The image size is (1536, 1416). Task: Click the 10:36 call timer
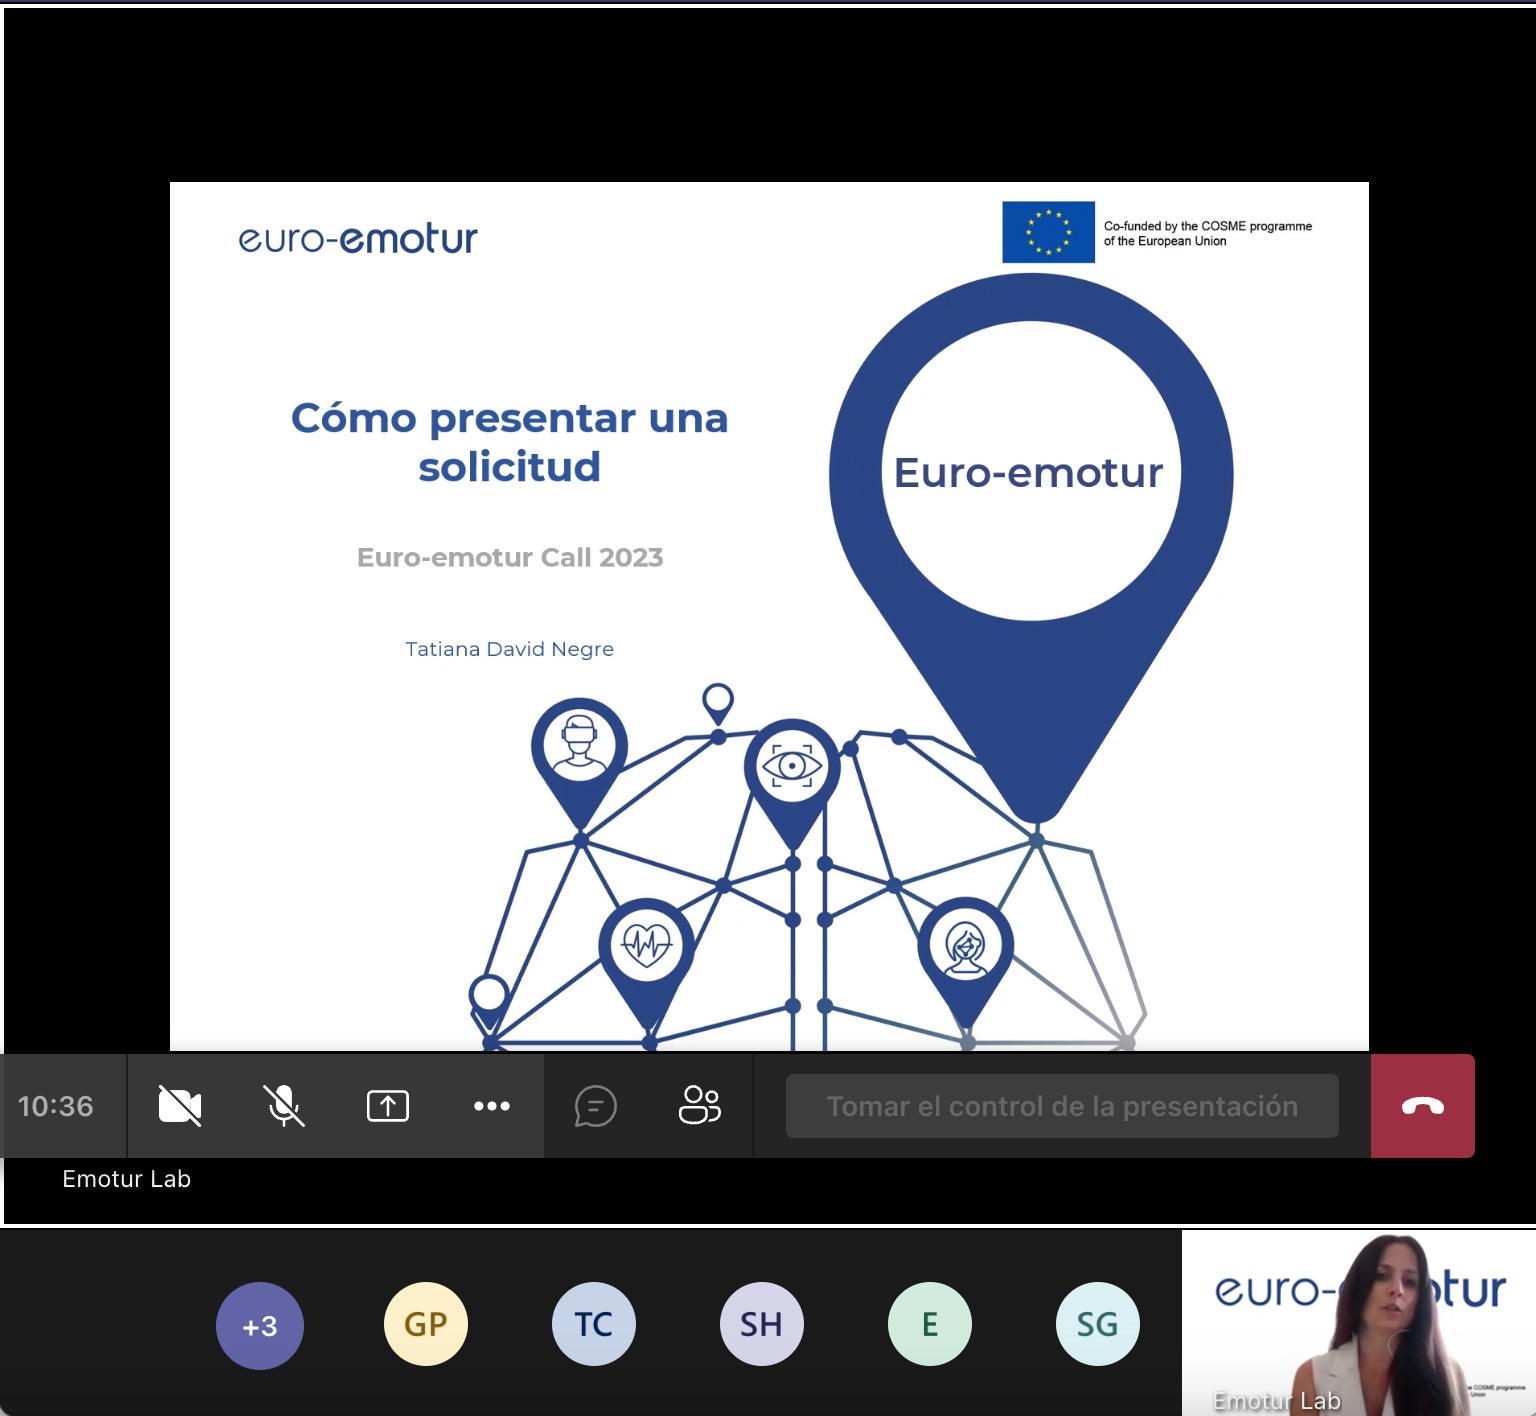[56, 1106]
